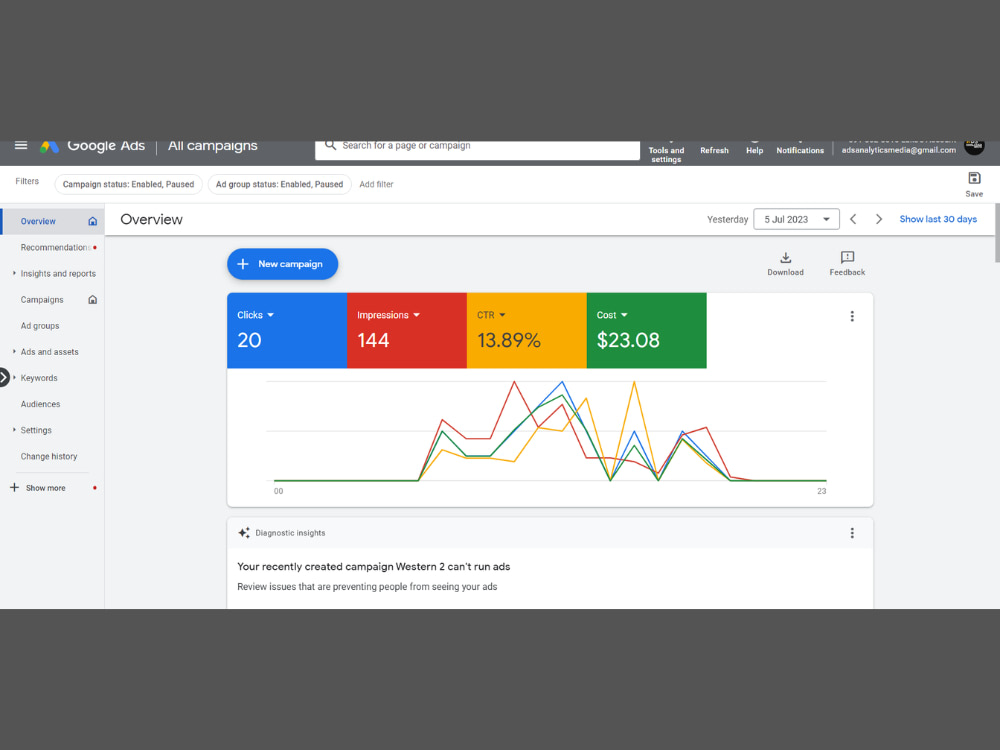
Task: Edit Campaign status filter chip
Action: [x=128, y=184]
